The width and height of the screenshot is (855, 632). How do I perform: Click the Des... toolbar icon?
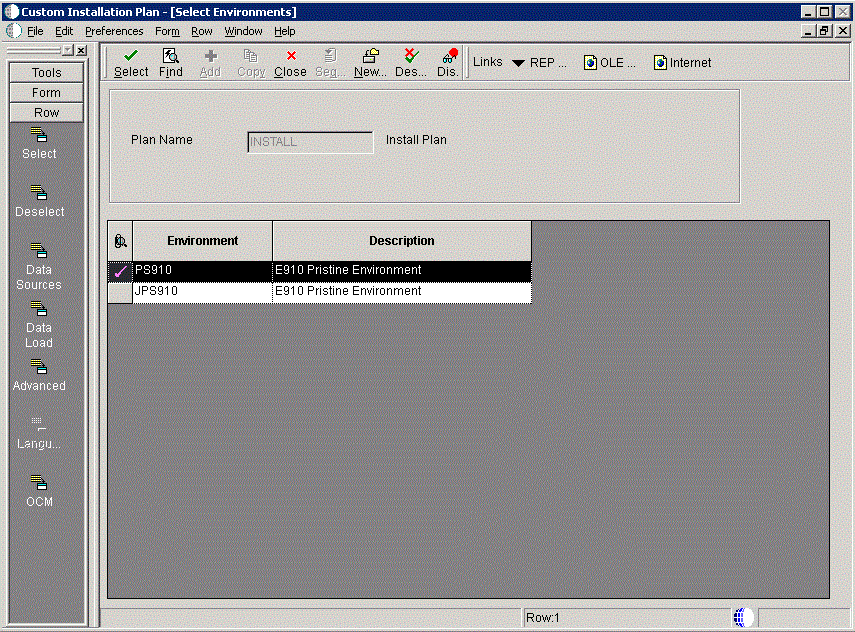pyautogui.click(x=411, y=56)
